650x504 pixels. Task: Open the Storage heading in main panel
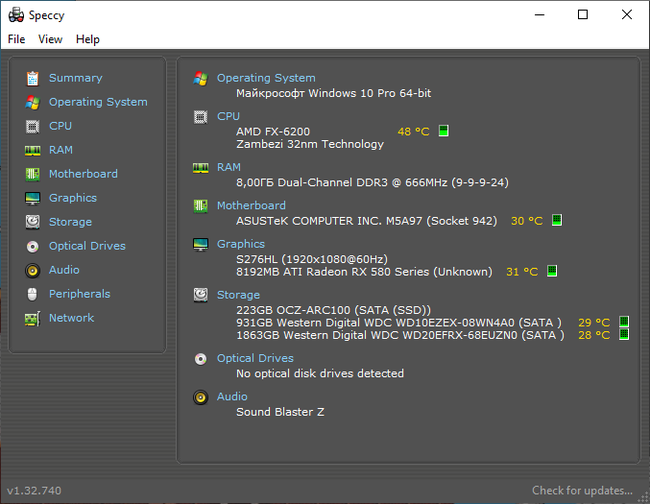click(x=238, y=295)
